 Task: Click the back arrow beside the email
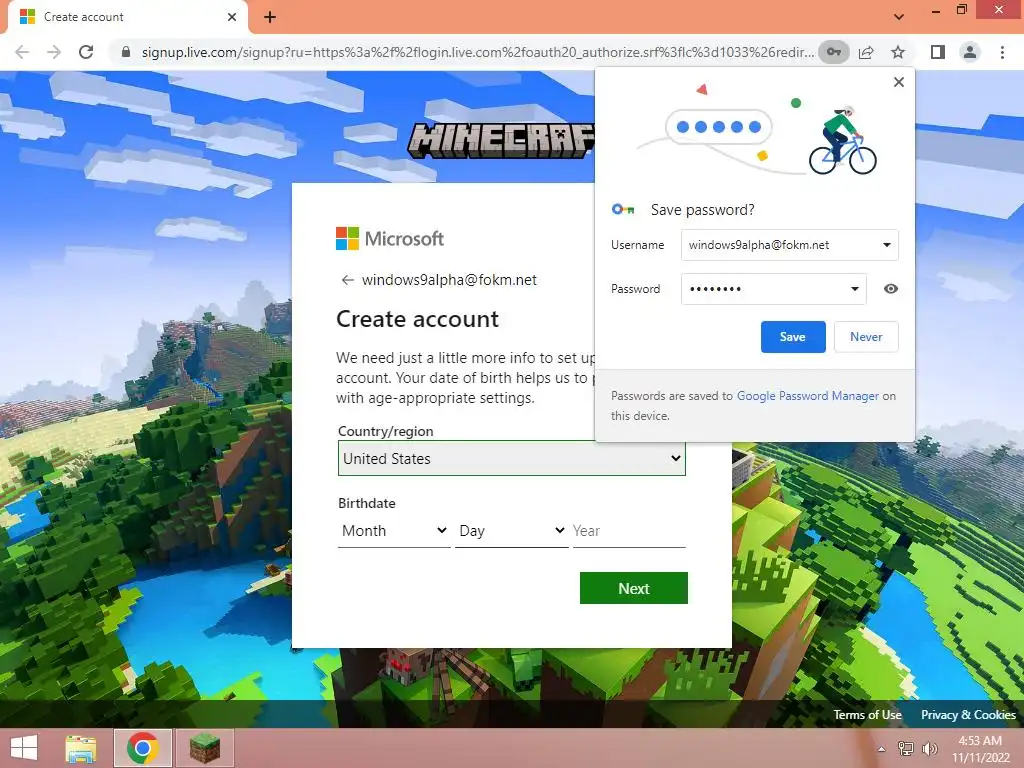click(347, 280)
